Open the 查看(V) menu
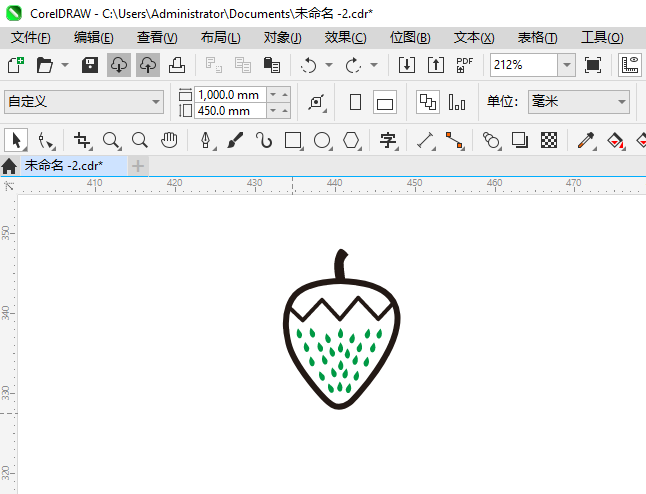This screenshot has height=494, width=646. [157, 38]
